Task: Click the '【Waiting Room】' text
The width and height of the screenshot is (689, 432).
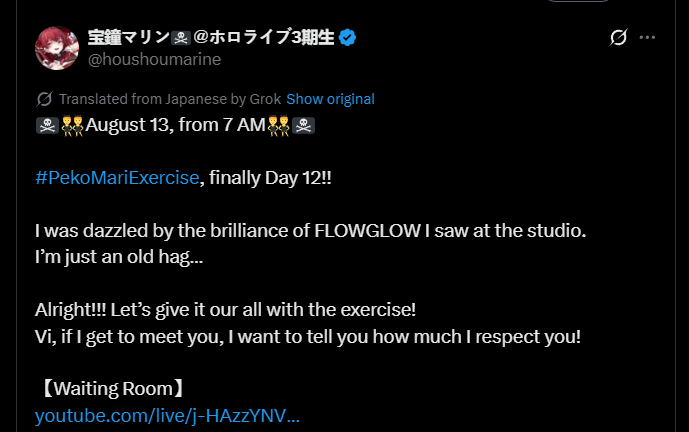Action: [112, 389]
